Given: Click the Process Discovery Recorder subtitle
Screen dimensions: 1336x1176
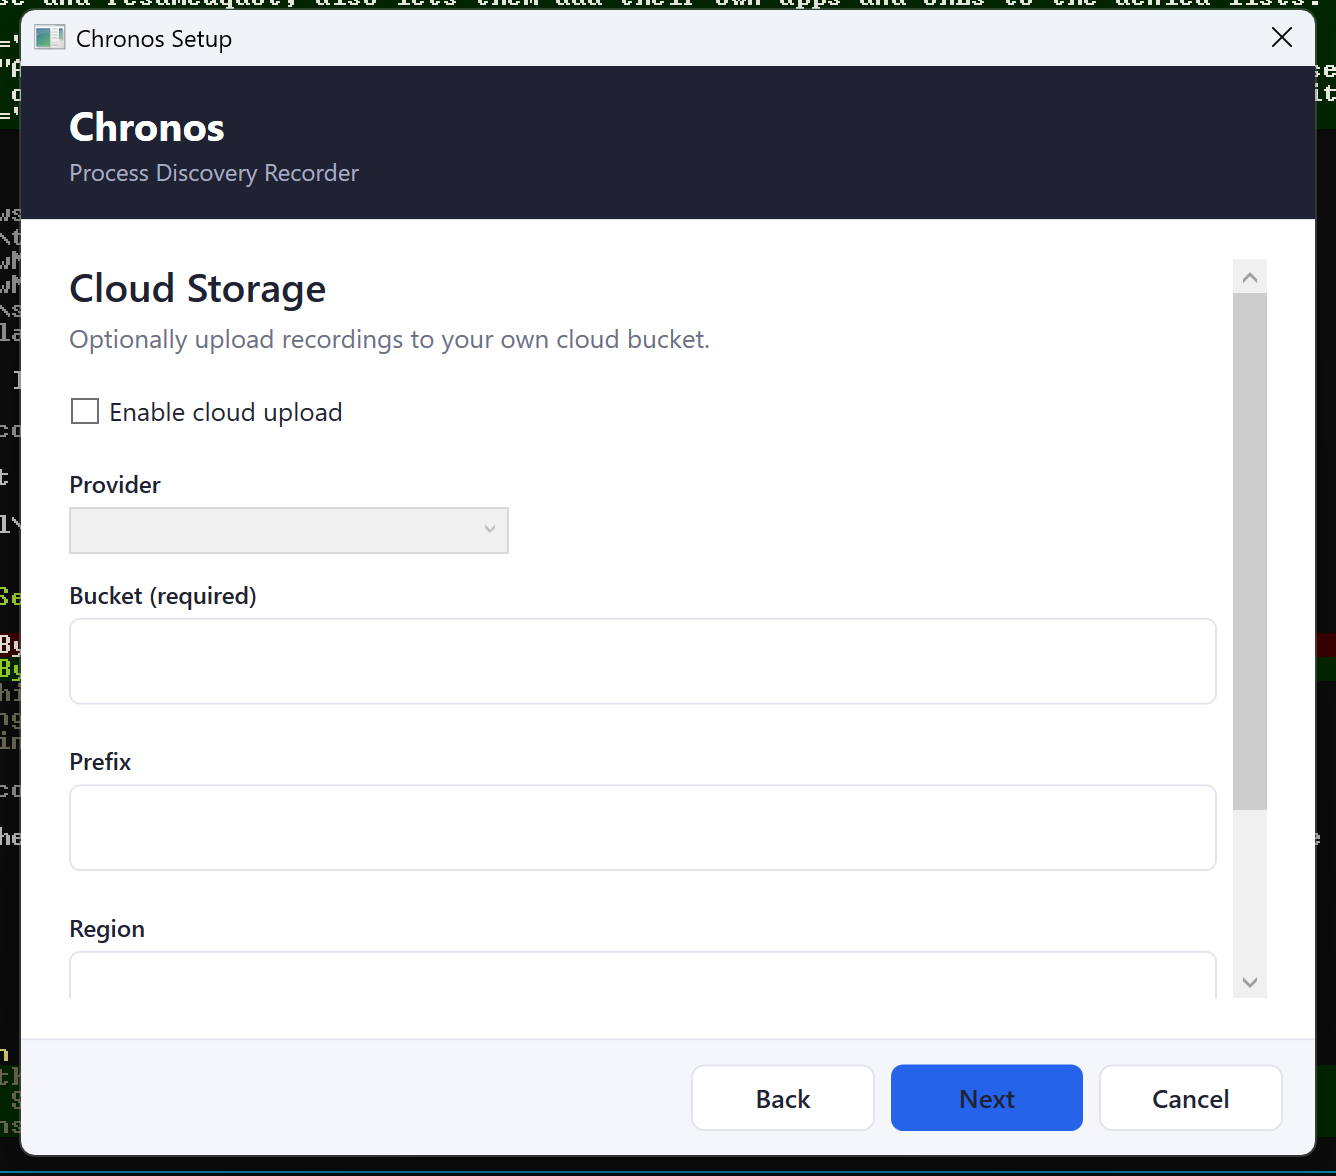Looking at the screenshot, I should [x=214, y=173].
